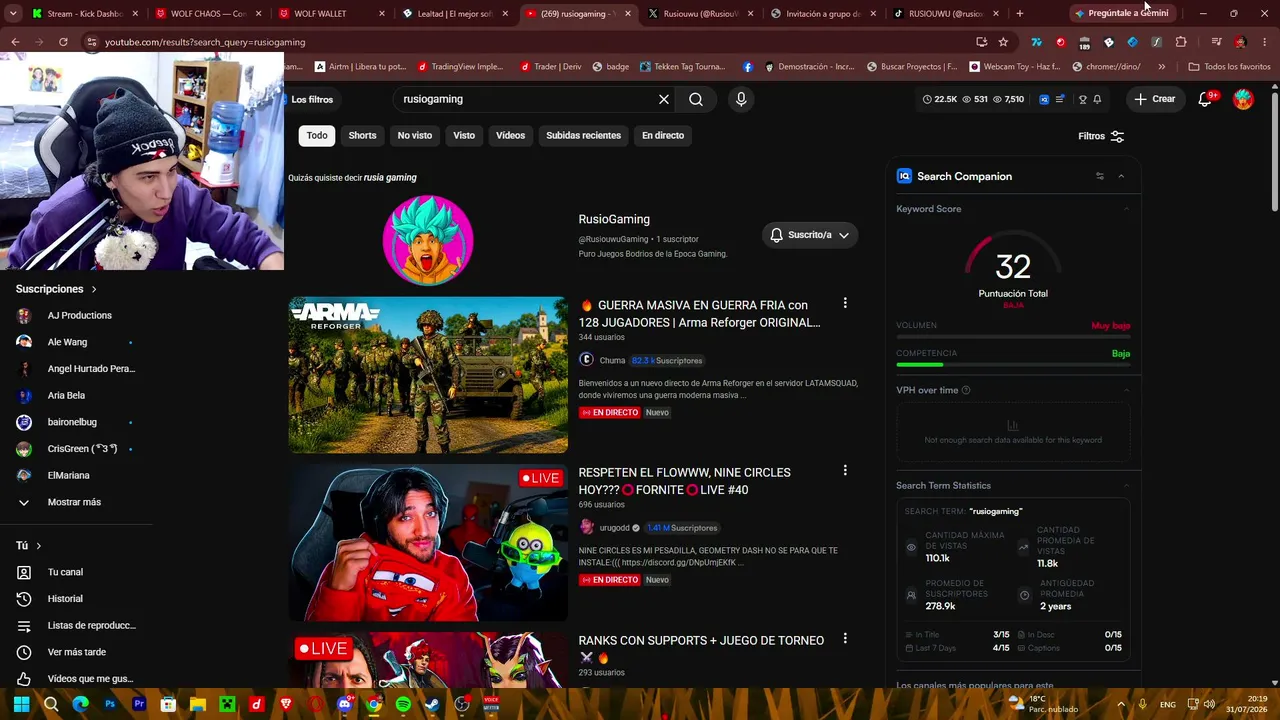Open the RusioGaming channel name
Screen dimensions: 1280x720
coord(614,219)
